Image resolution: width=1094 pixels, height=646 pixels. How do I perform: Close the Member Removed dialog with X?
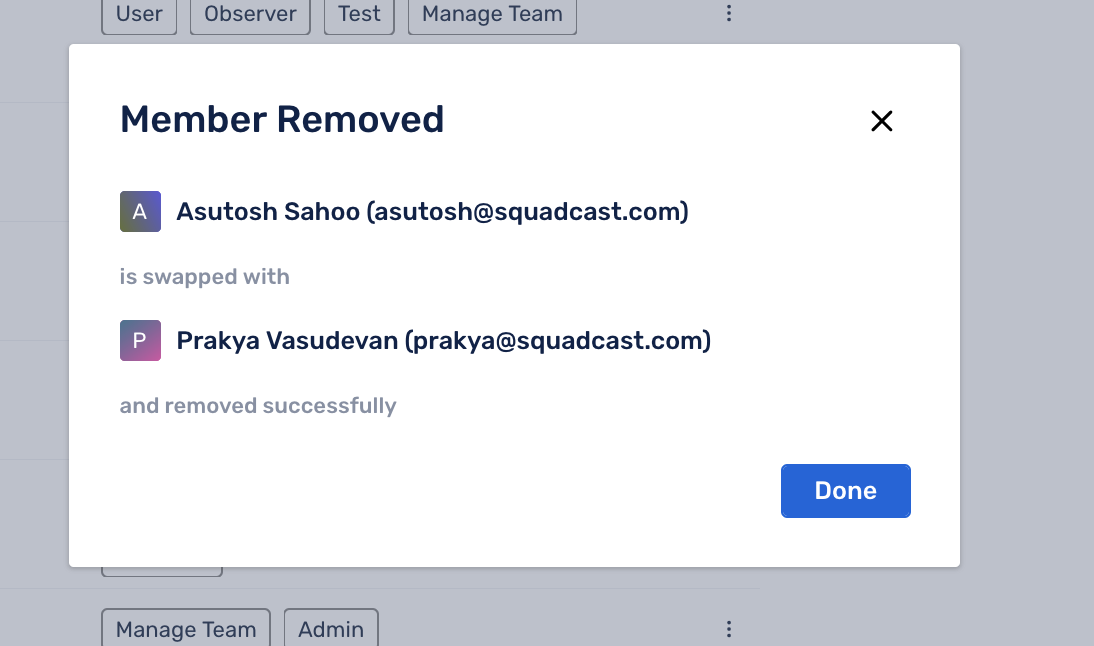point(881,121)
